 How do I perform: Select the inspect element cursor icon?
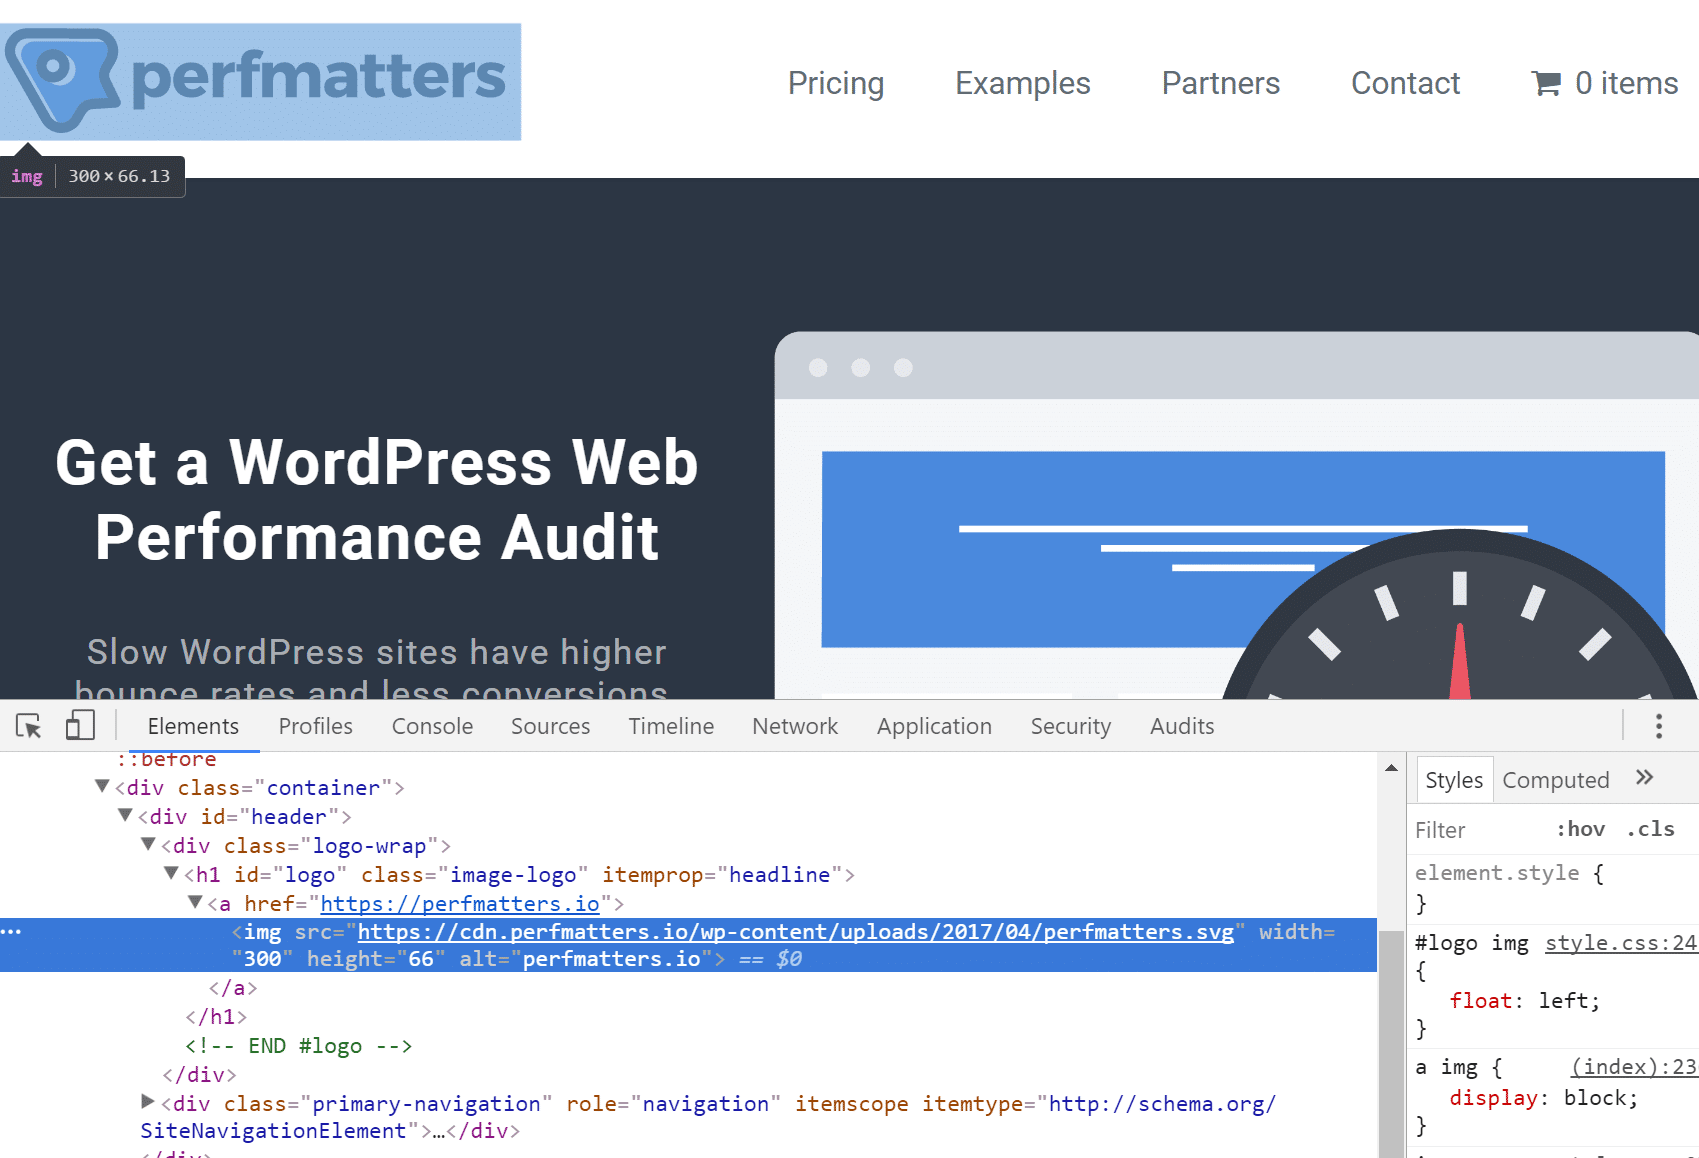click(x=28, y=726)
